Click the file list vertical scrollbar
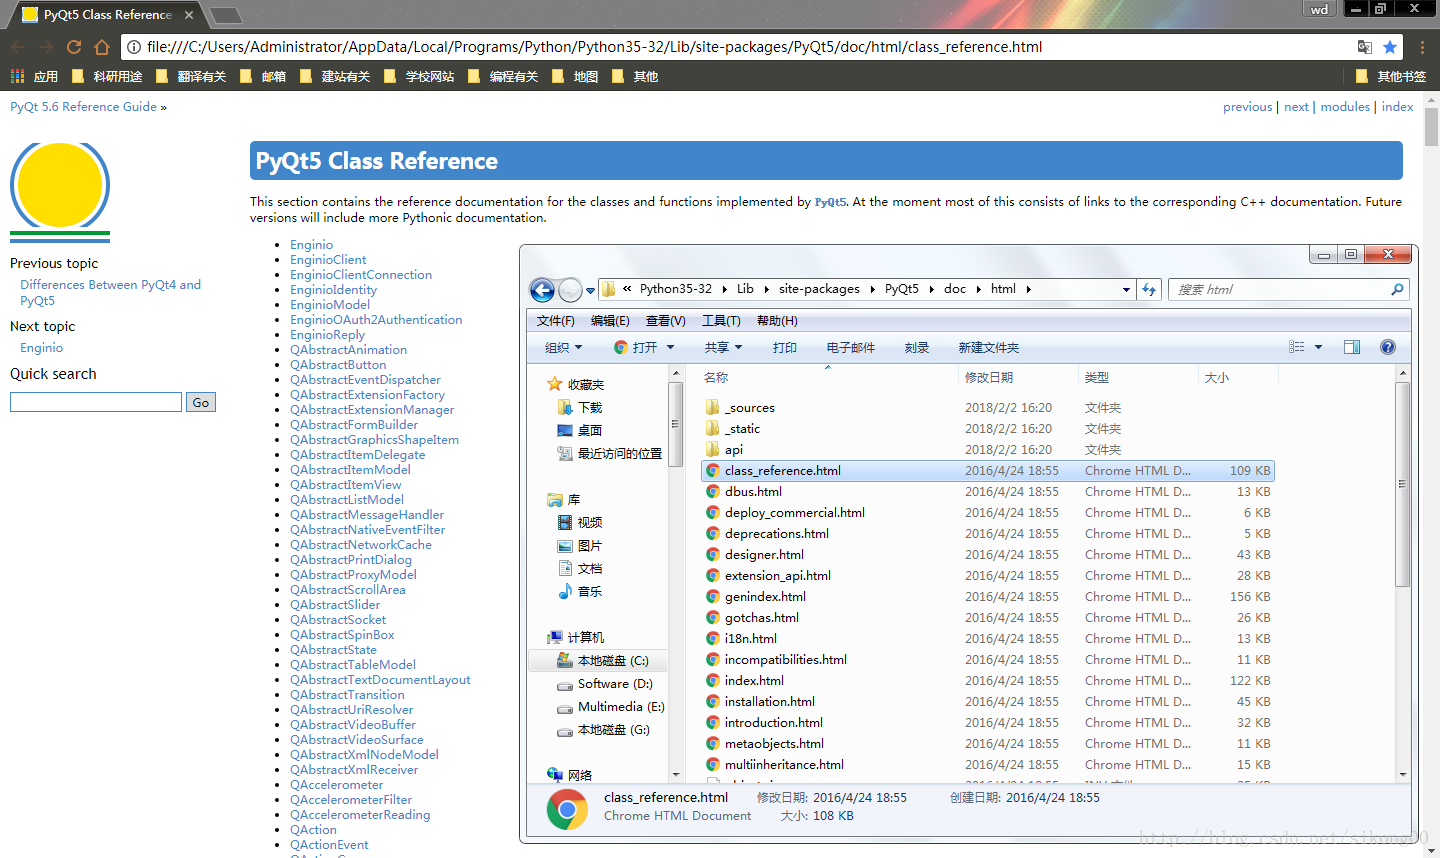This screenshot has width=1440, height=858. point(1403,484)
